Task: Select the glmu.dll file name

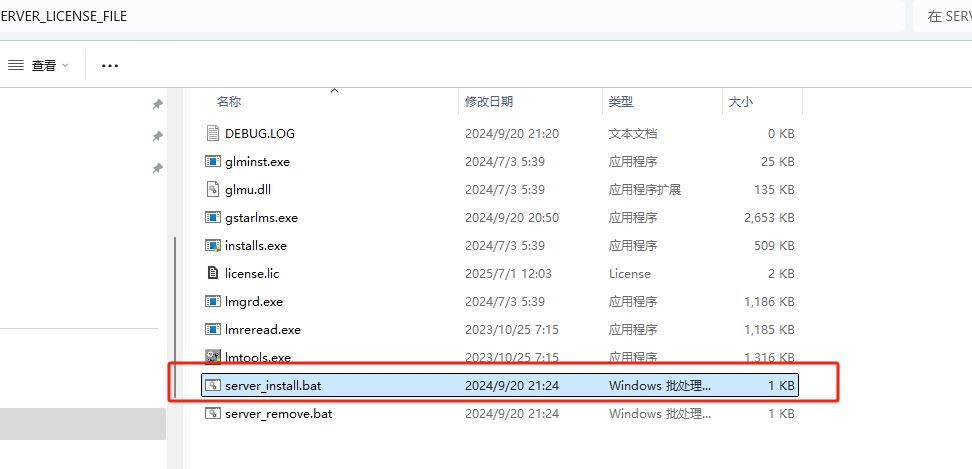Action: 248,190
